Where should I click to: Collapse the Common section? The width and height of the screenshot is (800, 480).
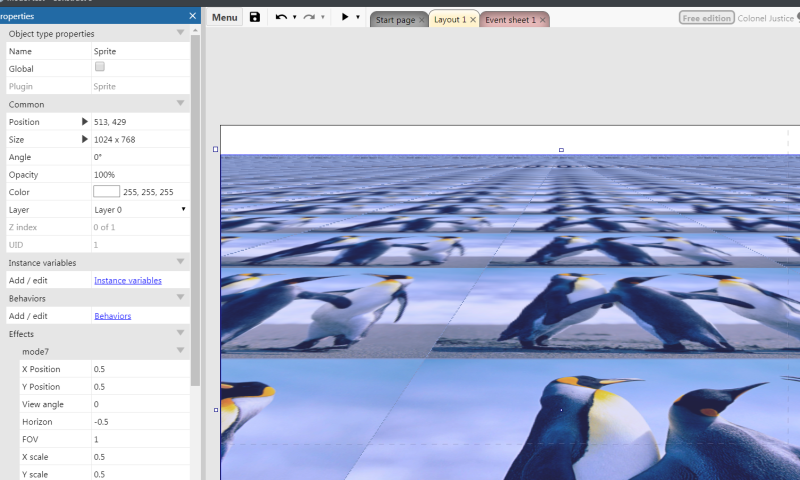click(180, 104)
